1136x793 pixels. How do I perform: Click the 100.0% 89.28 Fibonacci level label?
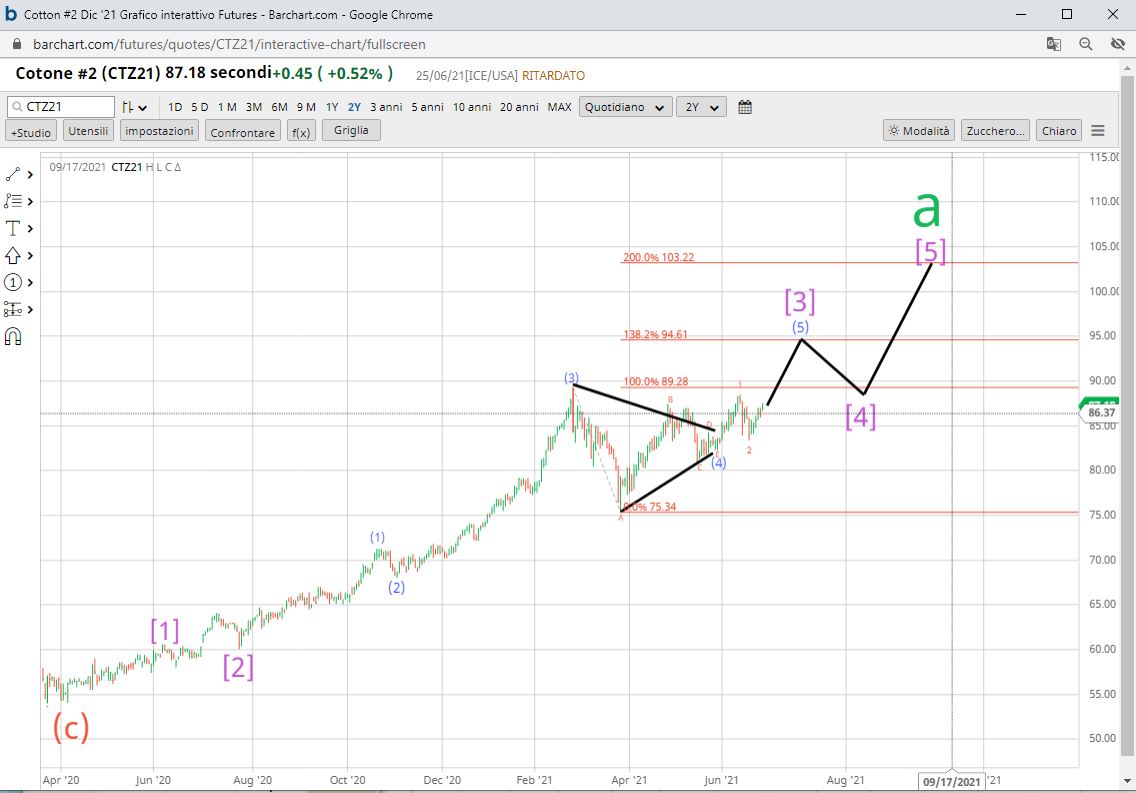coord(656,382)
